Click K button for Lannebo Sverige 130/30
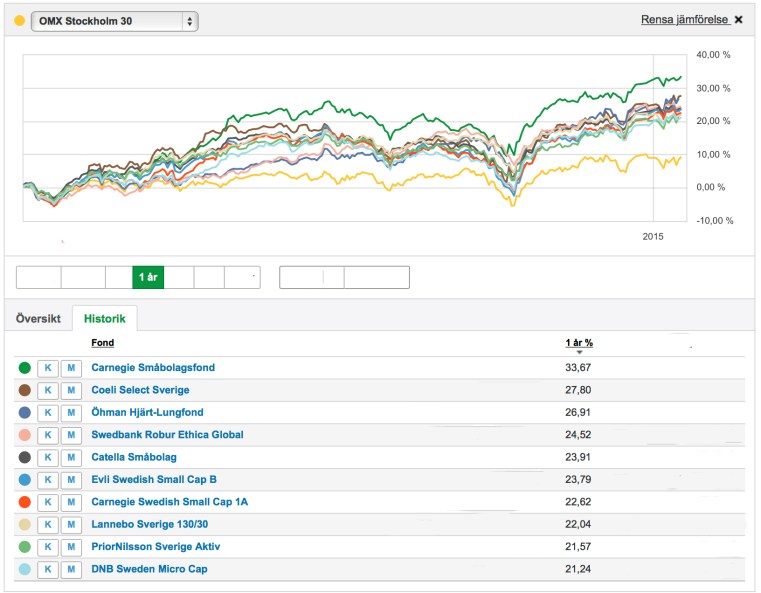761x593 pixels. tap(47, 524)
